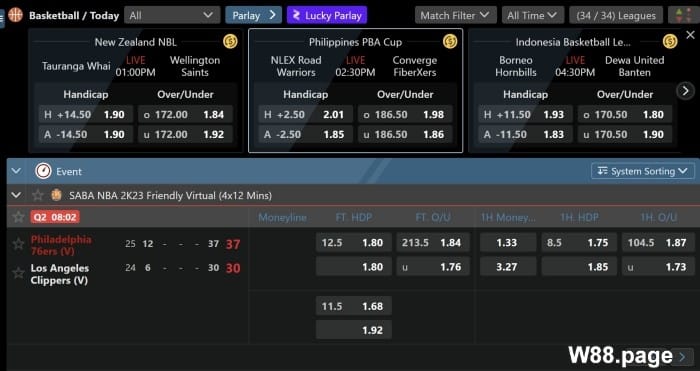
Task: Click the Q2 08:02 live timer badge
Action: pyautogui.click(x=55, y=217)
